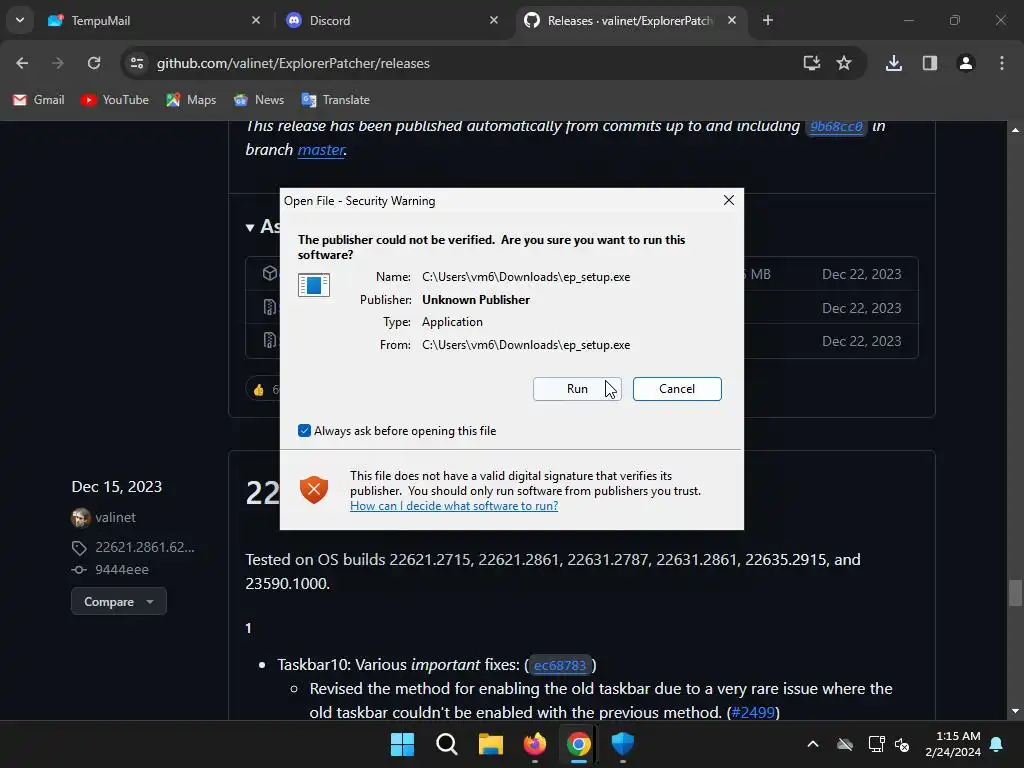Image resolution: width=1024 pixels, height=768 pixels.
Task: Open YouTube bookmark
Action: tap(115, 100)
